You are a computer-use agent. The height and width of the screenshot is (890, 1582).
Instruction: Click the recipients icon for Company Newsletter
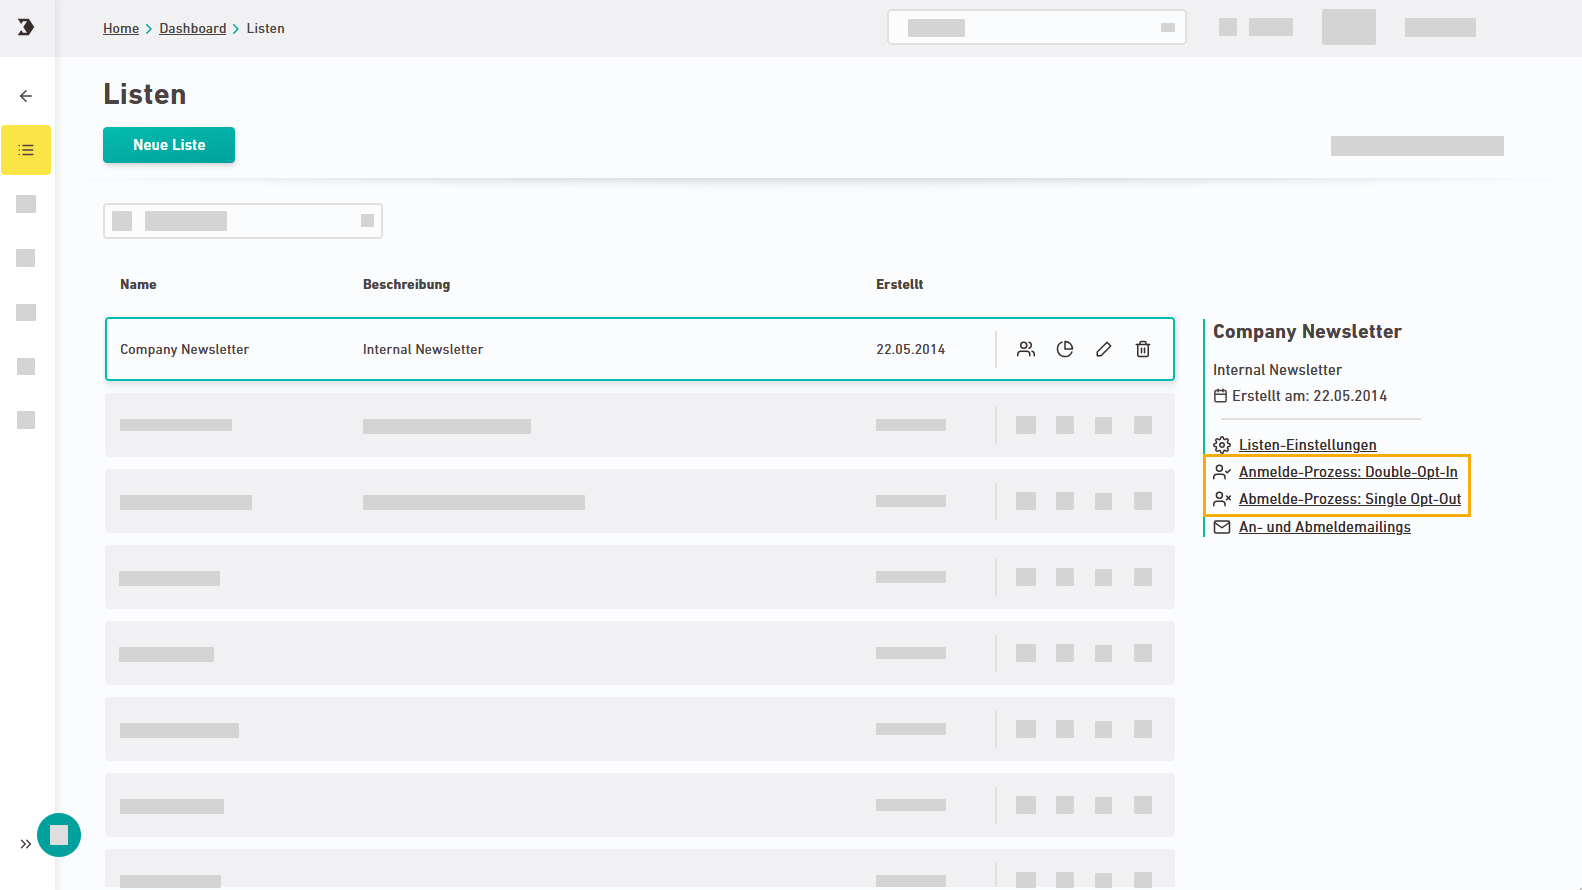(1026, 349)
